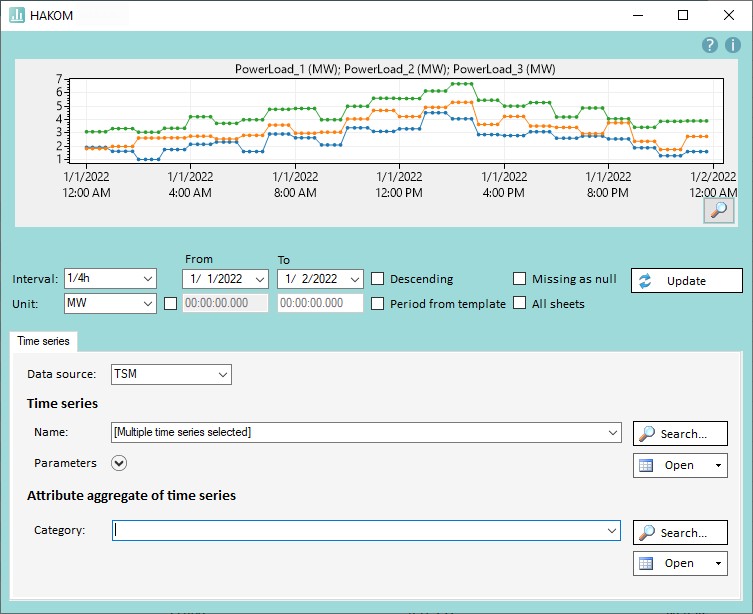Toggle Missing as null checkbox
The height and width of the screenshot is (614, 753).
[x=520, y=279]
